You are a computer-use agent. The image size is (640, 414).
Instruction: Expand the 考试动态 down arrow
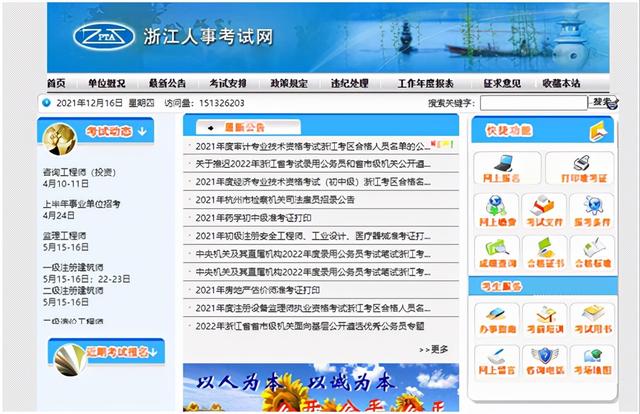tap(142, 131)
